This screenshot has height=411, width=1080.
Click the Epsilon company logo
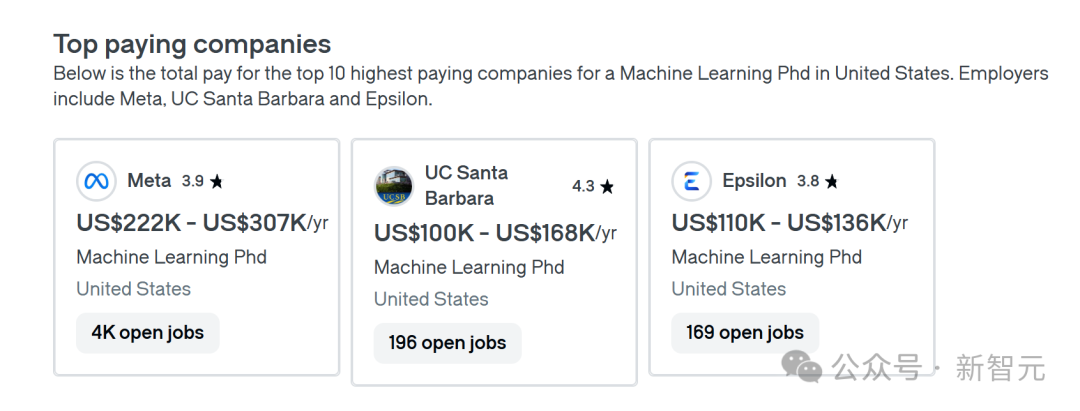691,182
